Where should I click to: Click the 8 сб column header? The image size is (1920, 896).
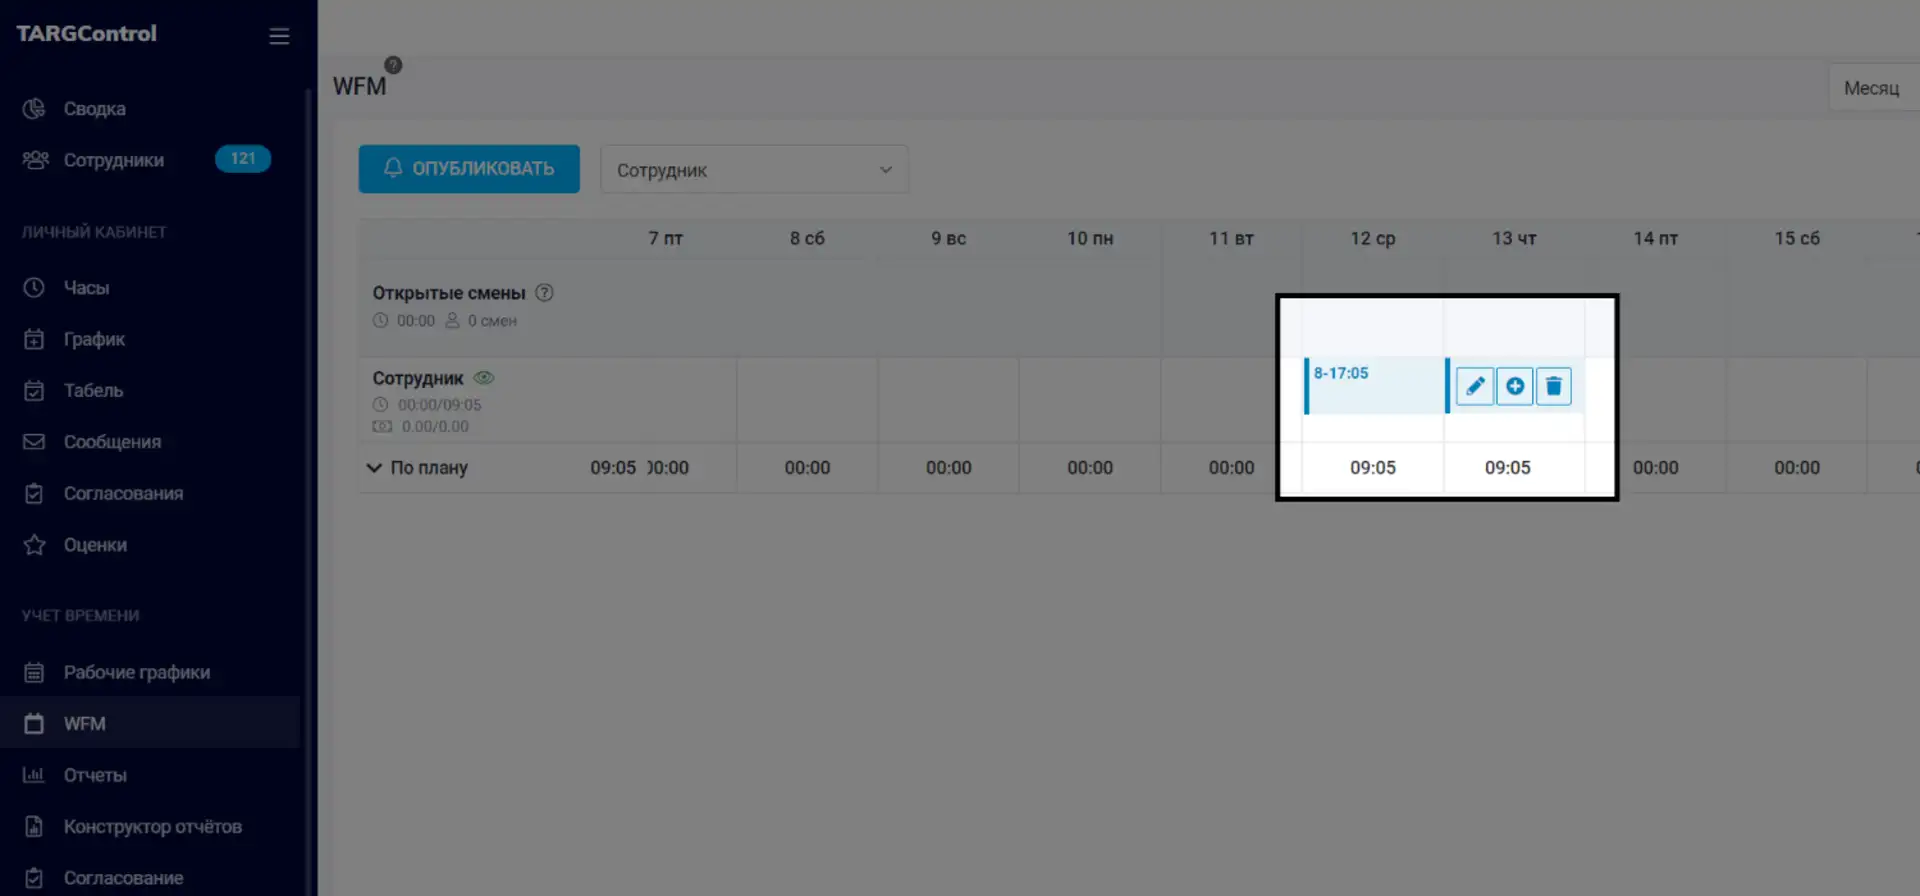pyautogui.click(x=807, y=238)
